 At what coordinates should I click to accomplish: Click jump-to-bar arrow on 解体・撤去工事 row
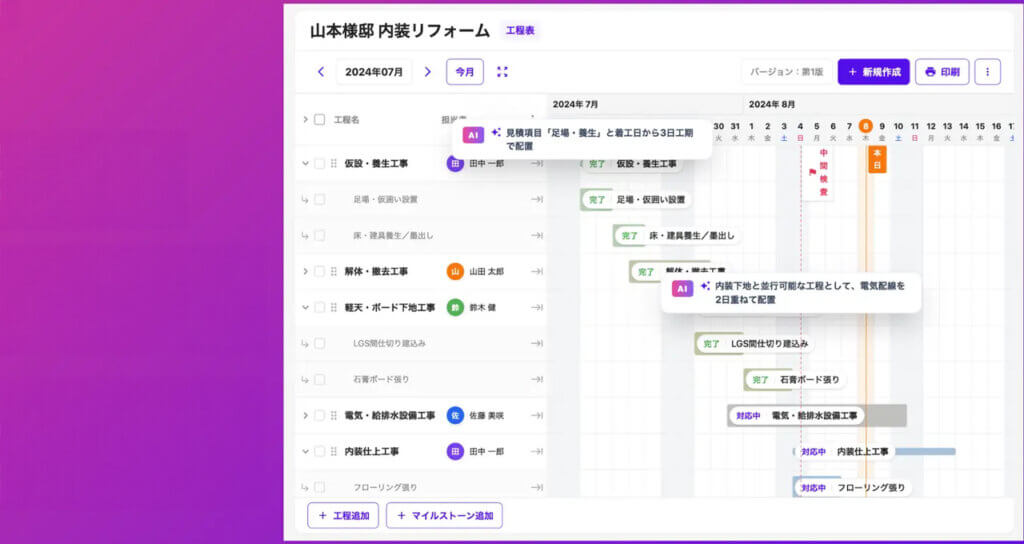(537, 271)
